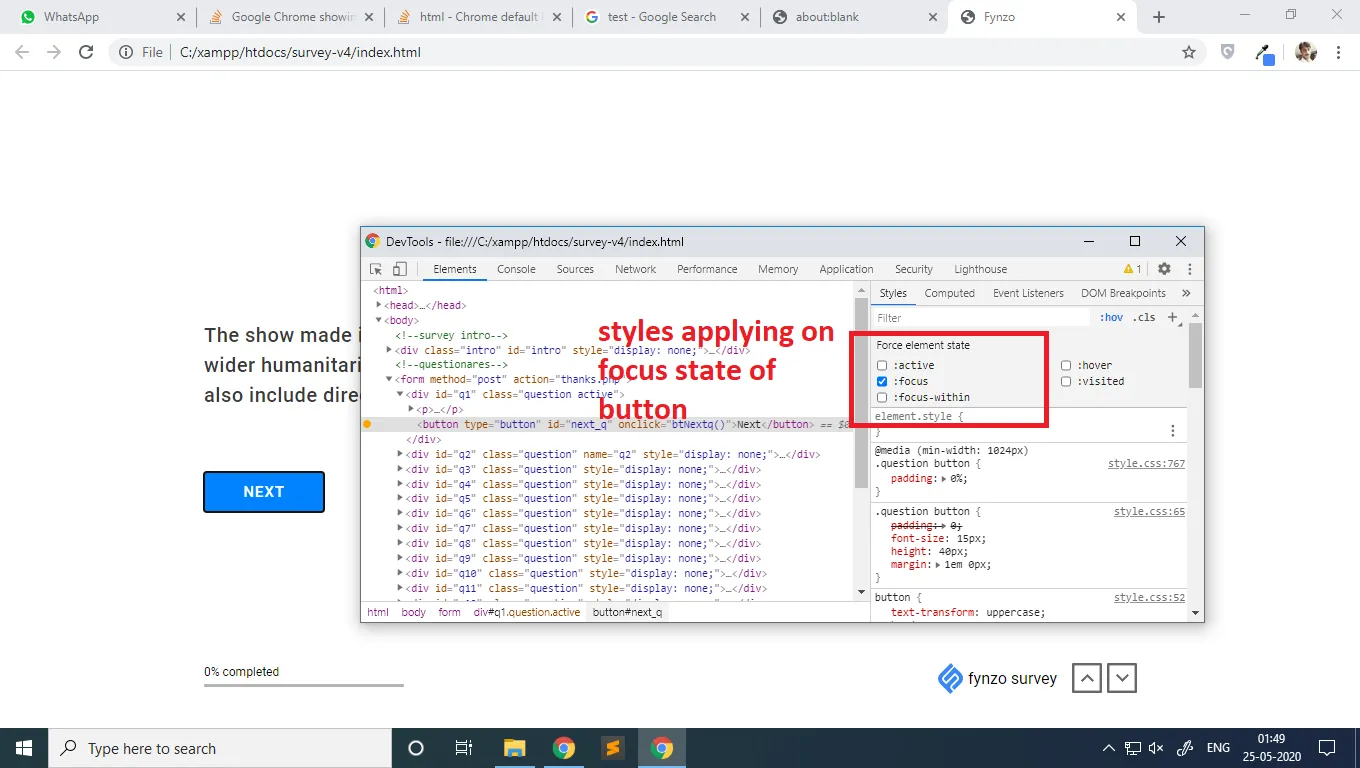Uncheck the :focus forced state checkbox
The height and width of the screenshot is (768, 1360).
tap(882, 382)
